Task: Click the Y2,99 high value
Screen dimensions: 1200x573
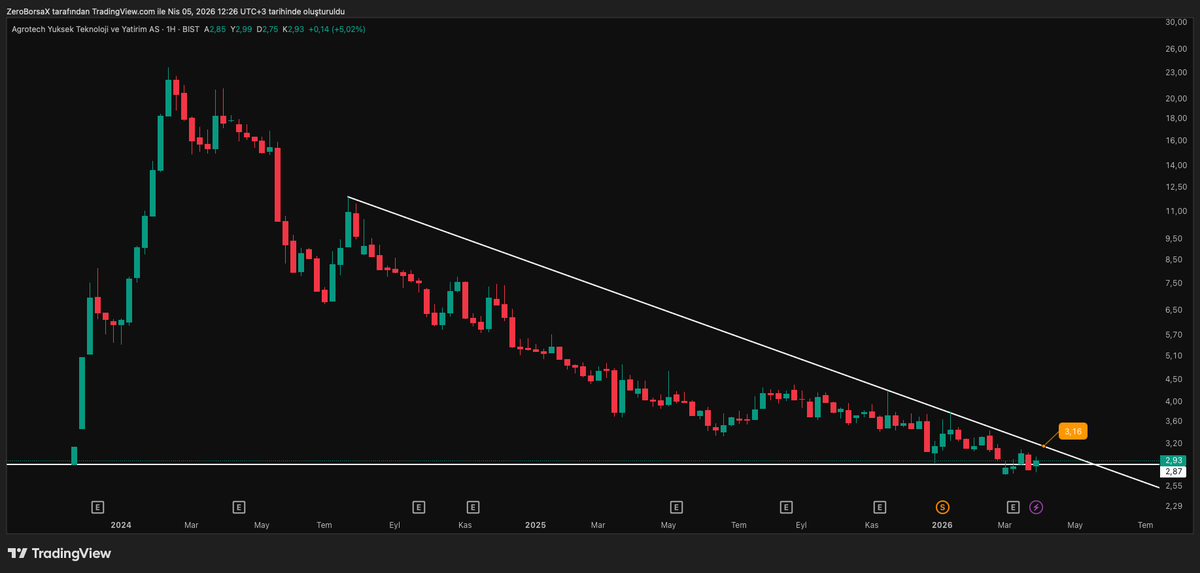Action: point(240,29)
